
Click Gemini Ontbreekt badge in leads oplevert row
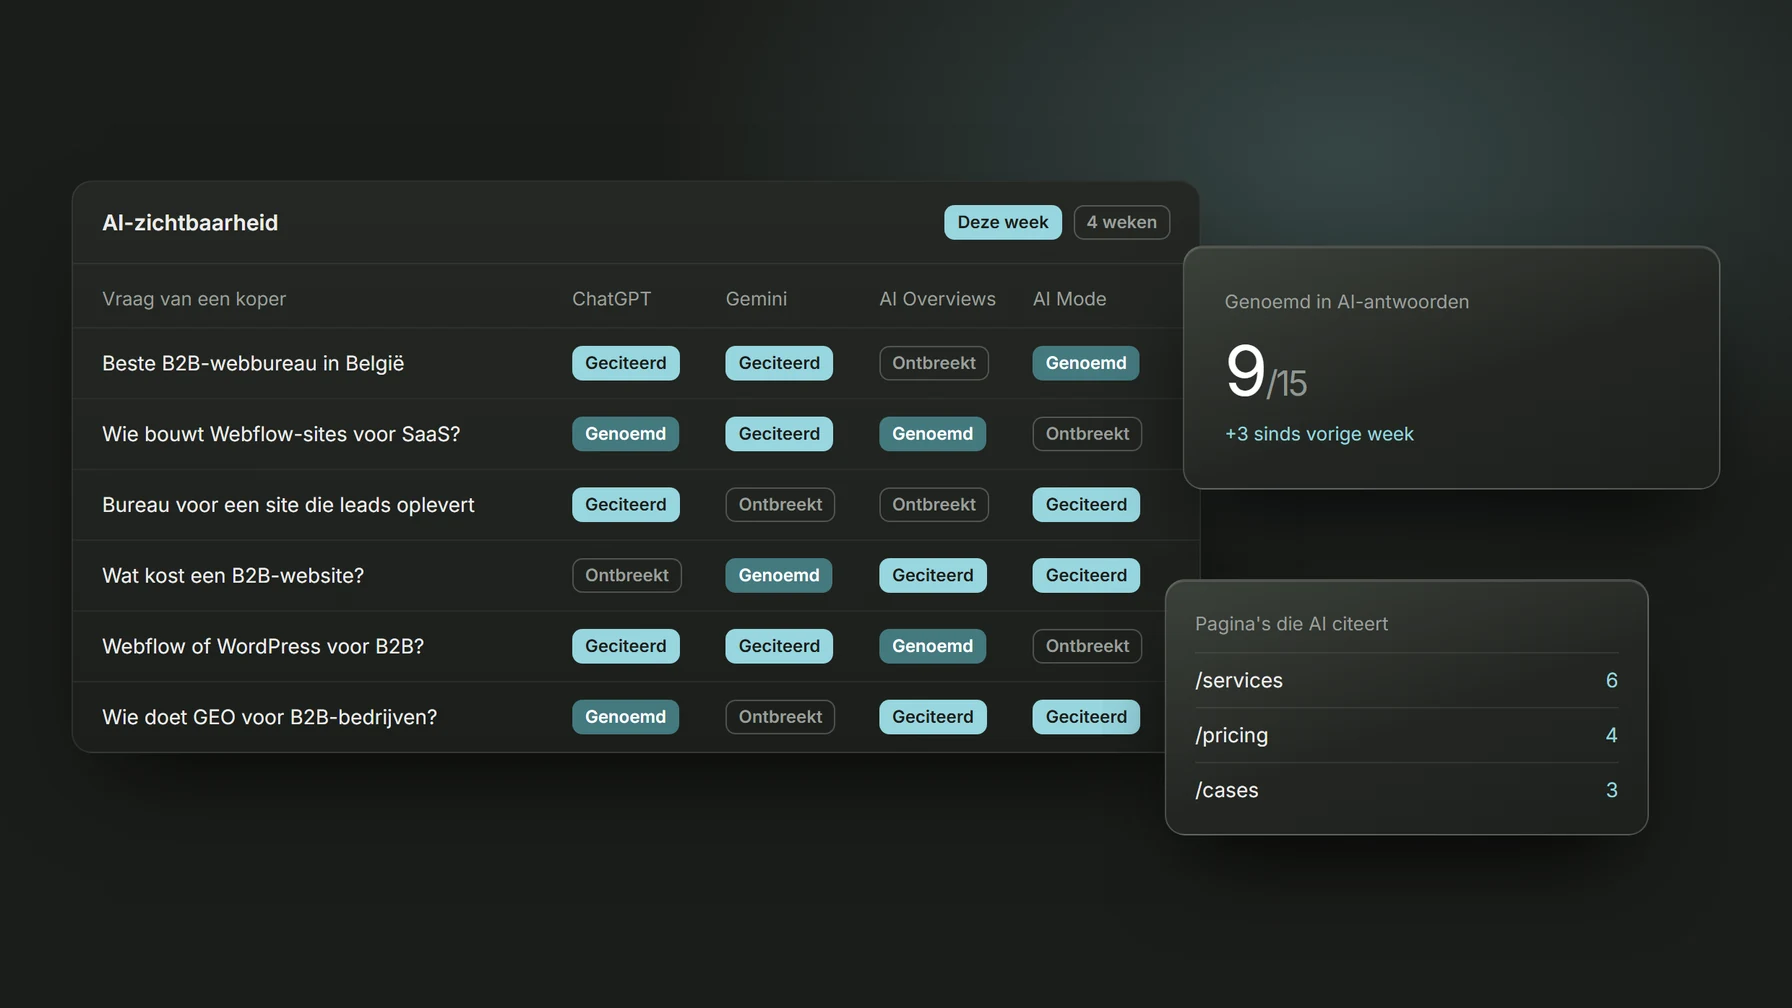pyautogui.click(x=780, y=505)
